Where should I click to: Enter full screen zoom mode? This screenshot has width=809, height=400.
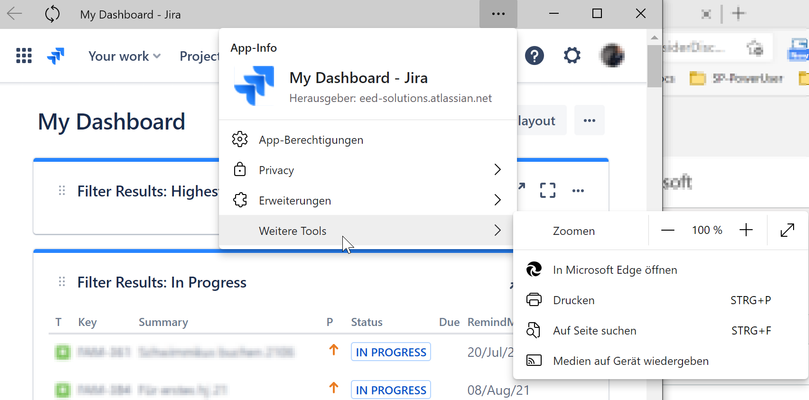coord(787,231)
